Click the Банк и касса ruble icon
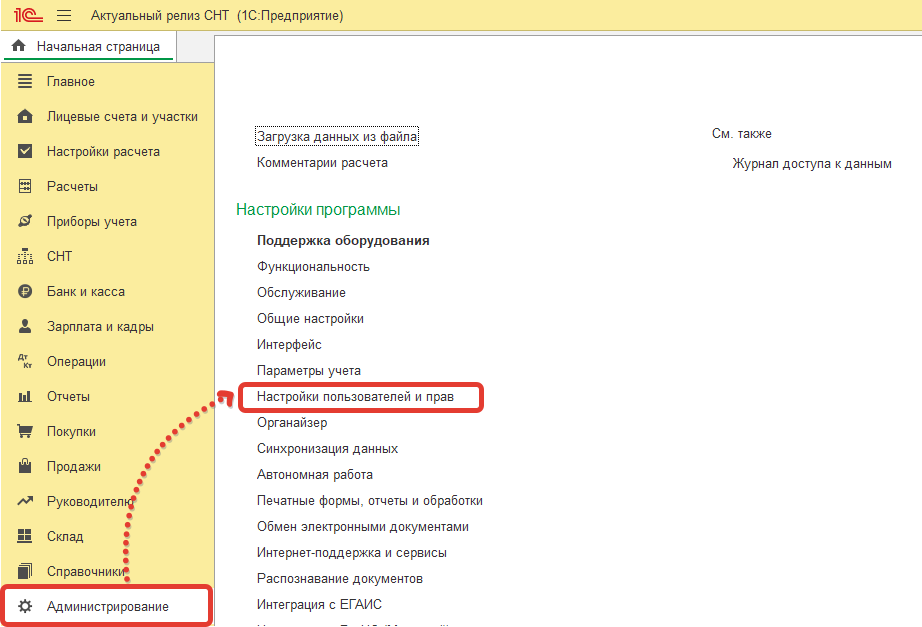Image resolution: width=922 pixels, height=627 pixels. pyautogui.click(x=26, y=291)
